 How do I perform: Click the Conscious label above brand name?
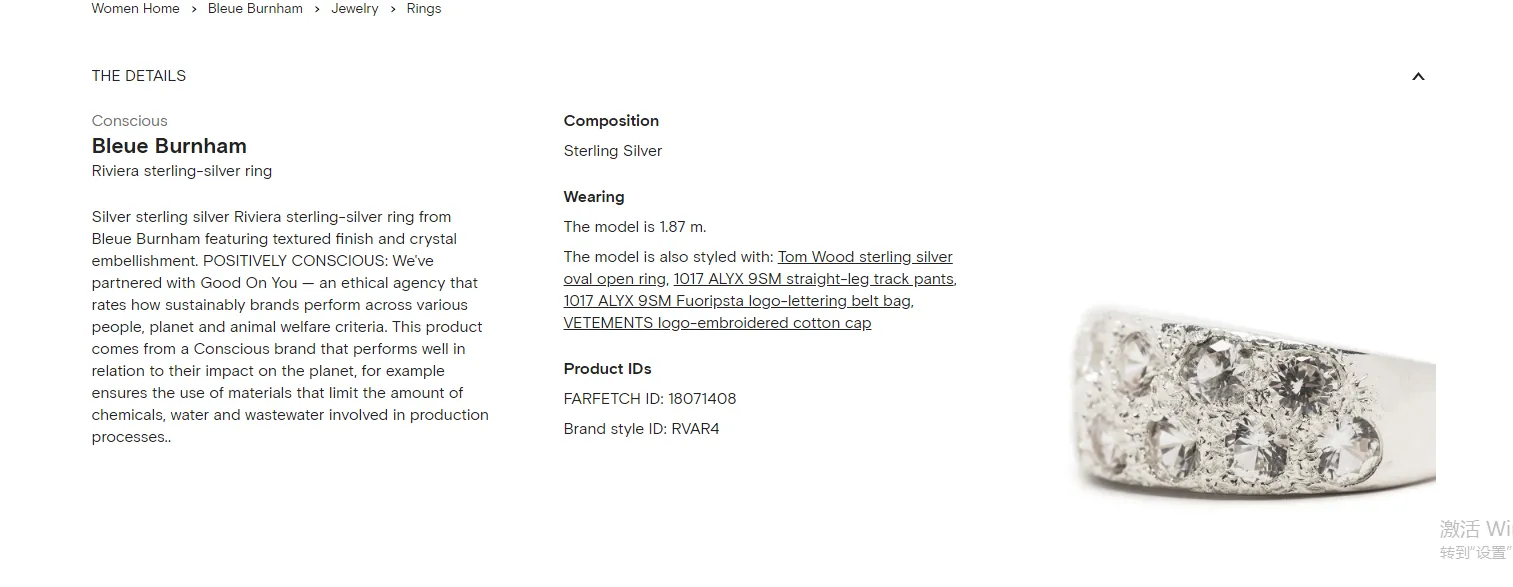129,121
